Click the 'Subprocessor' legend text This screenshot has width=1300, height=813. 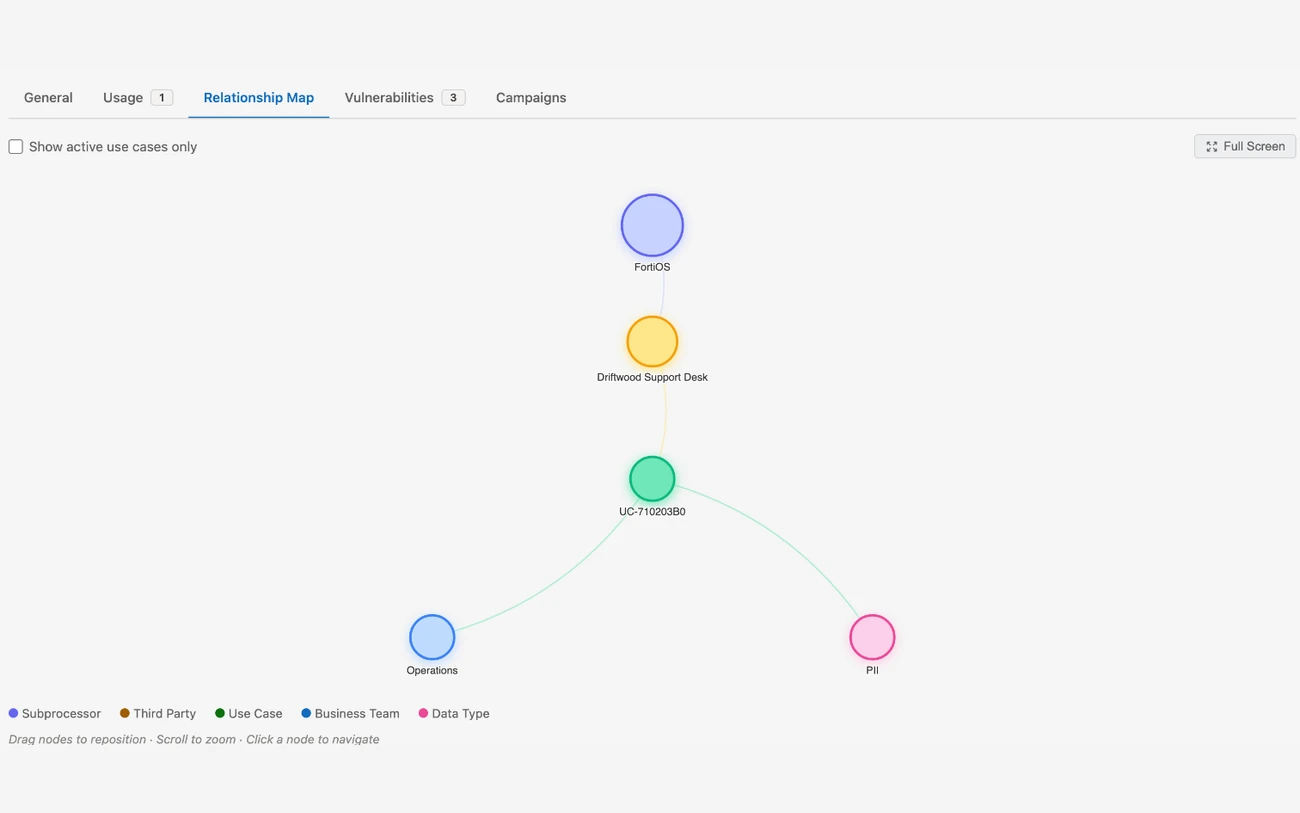61,714
